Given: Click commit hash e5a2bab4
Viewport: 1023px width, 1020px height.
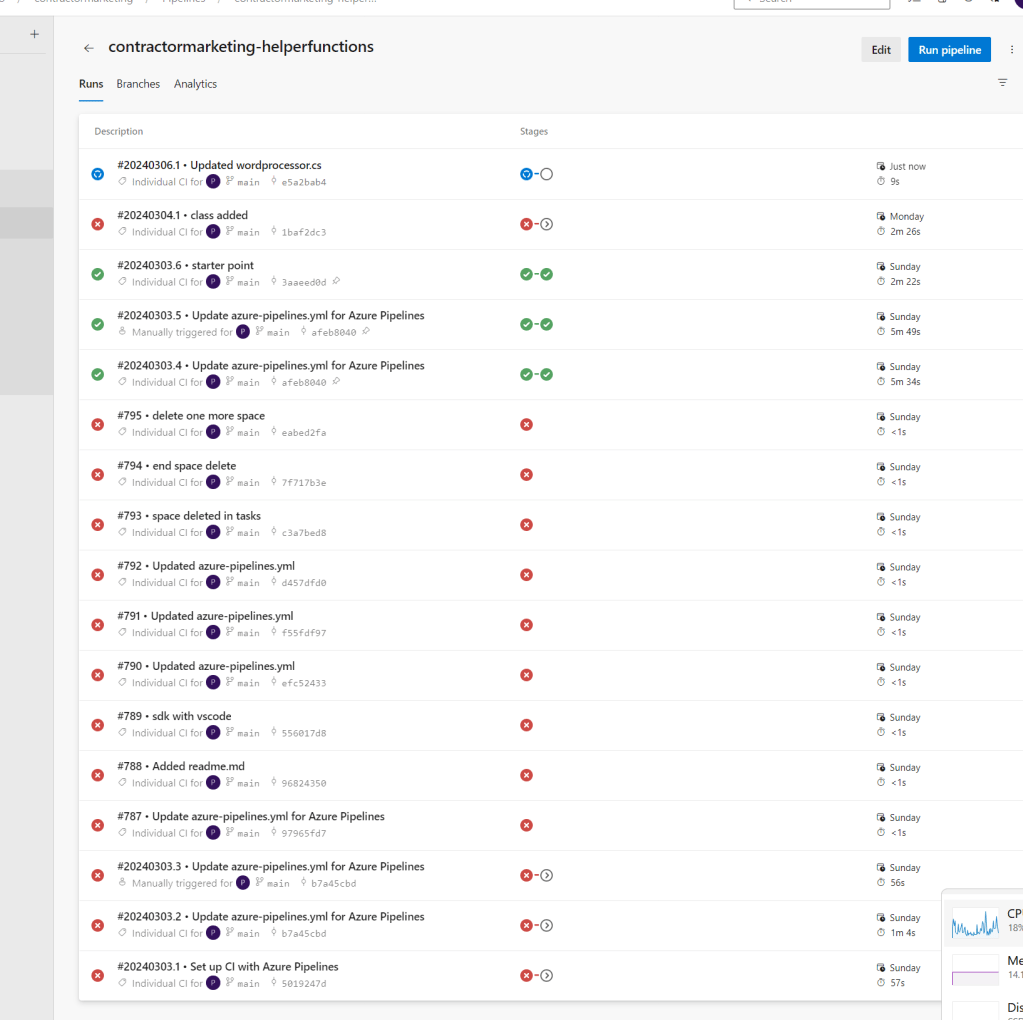Looking at the screenshot, I should coord(303,182).
